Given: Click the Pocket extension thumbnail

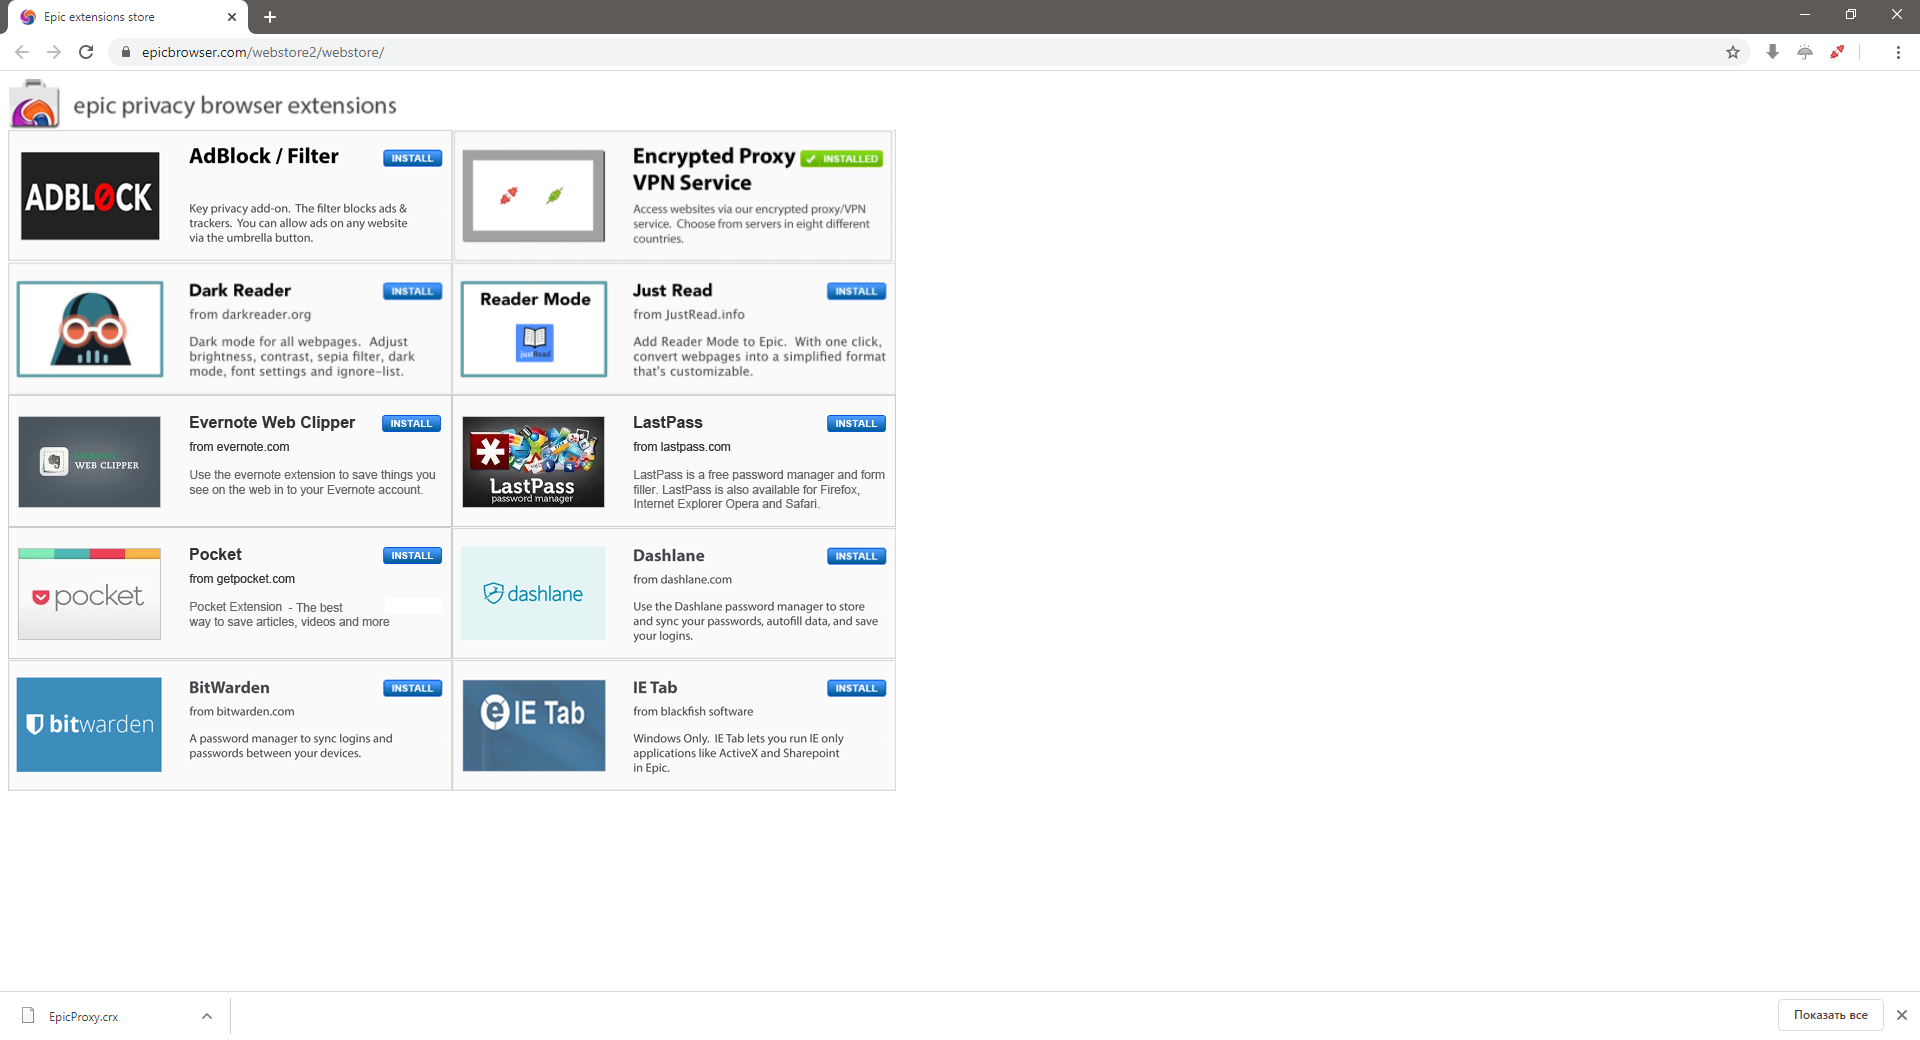Looking at the screenshot, I should [x=90, y=594].
